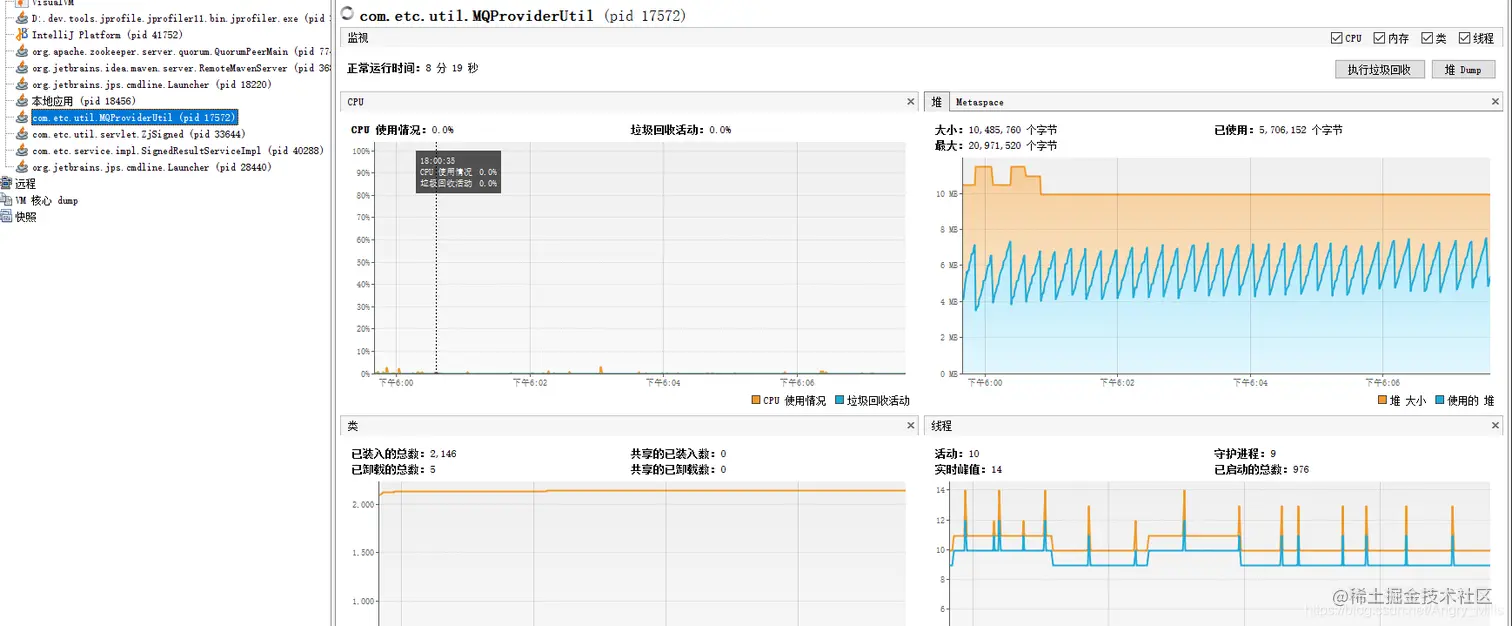Click 执行垃圾回收 perform GC button
Viewport: 1512px width, 626px height.
(x=1379, y=70)
